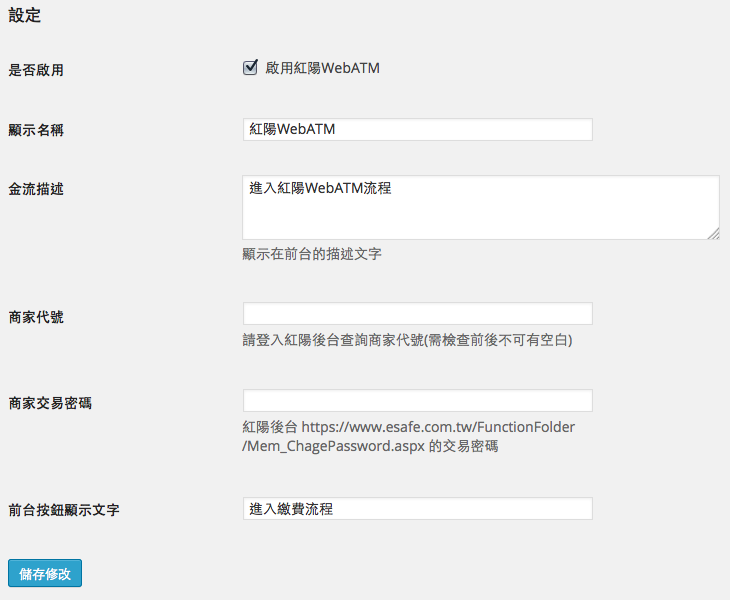This screenshot has height=600, width=730.
Task: Click the 啟用紅陽WebATM checkbox label text
Action: (323, 68)
